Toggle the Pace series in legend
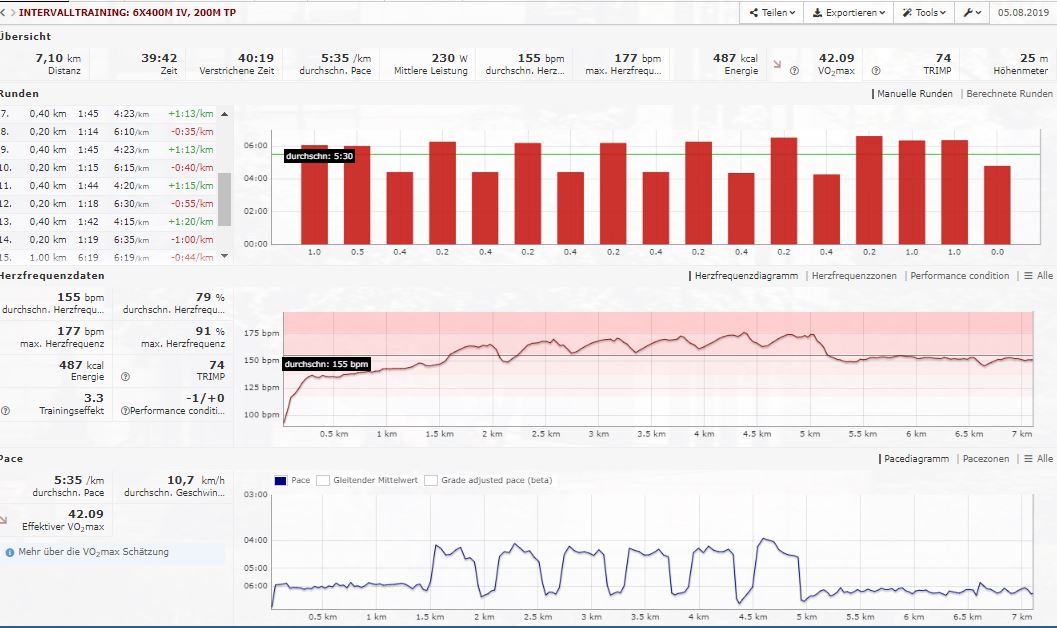This screenshot has height=628, width=1057. 279,480
